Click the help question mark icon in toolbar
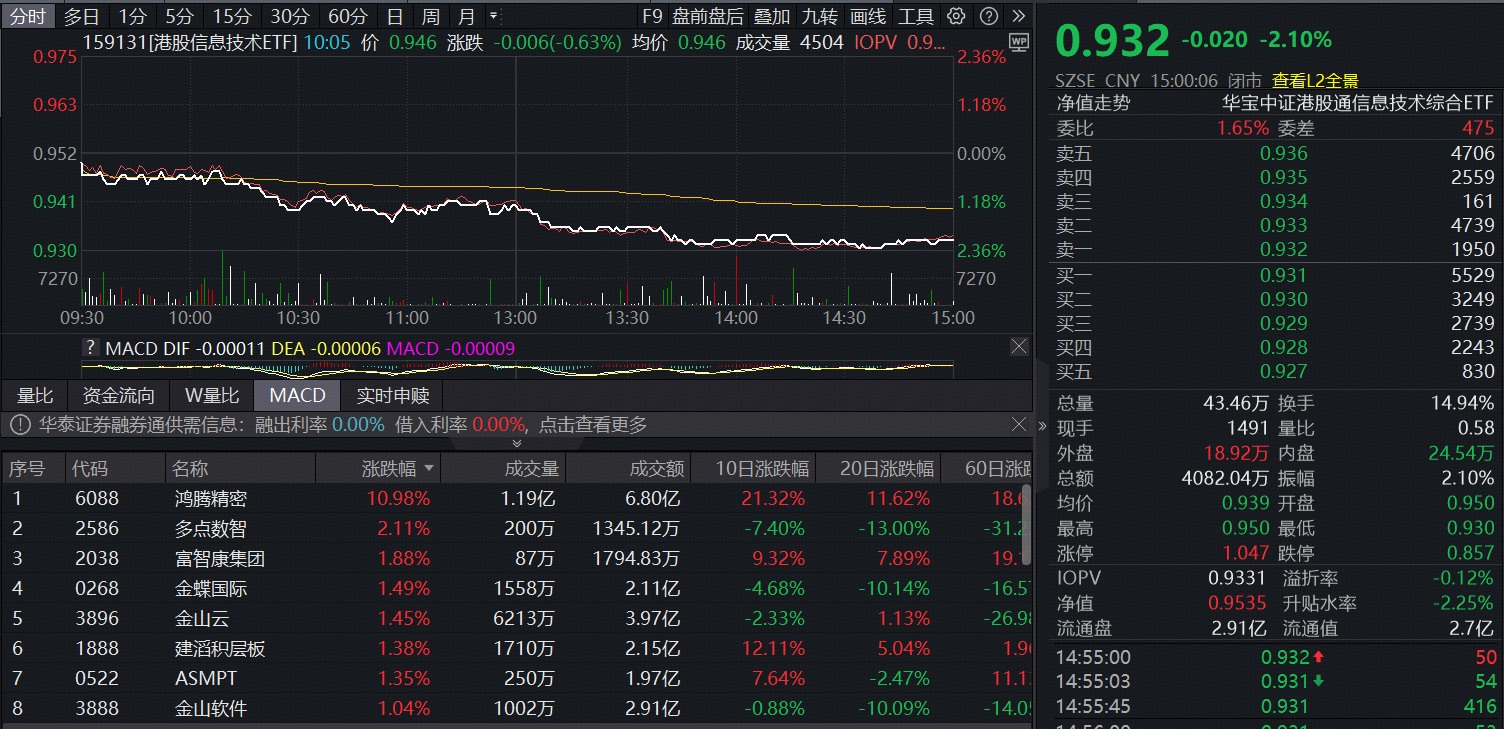This screenshot has width=1504, height=729. 988,16
